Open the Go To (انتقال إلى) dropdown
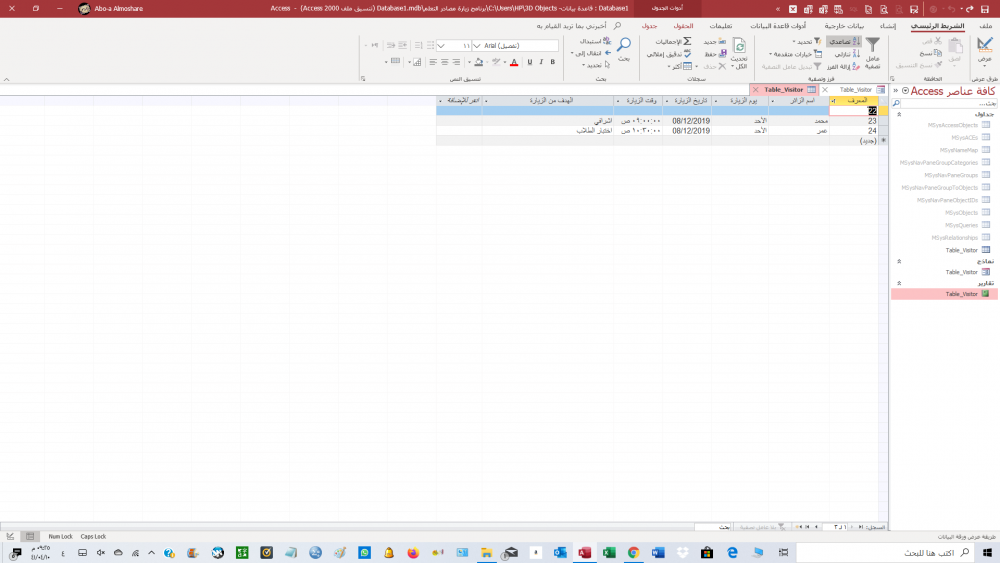Viewport: 1000px width, 563px height. 591,54
